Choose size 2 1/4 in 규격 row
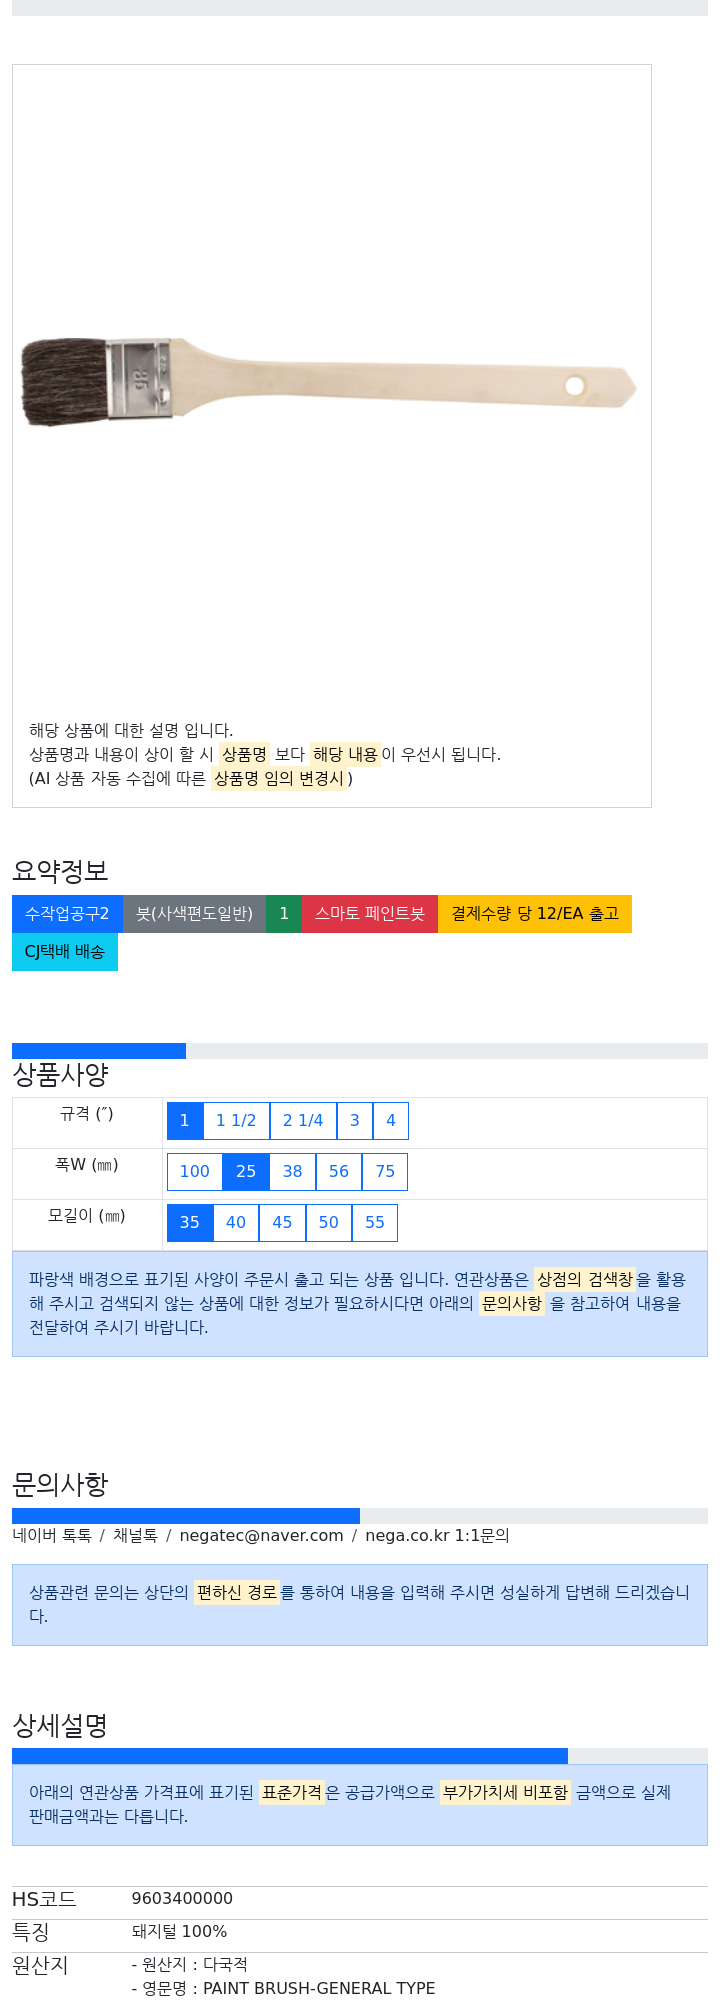Screen dimensions: 720x2001 [x=303, y=1121]
